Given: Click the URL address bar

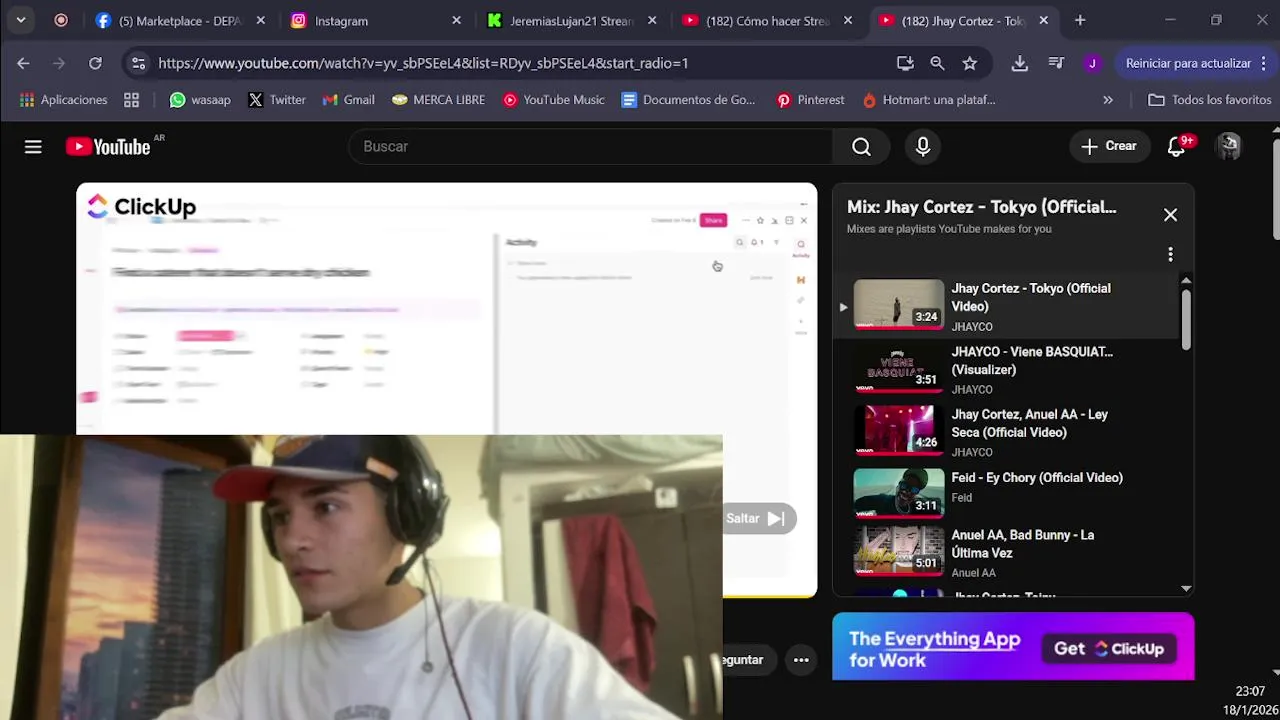Looking at the screenshot, I should [x=520, y=63].
